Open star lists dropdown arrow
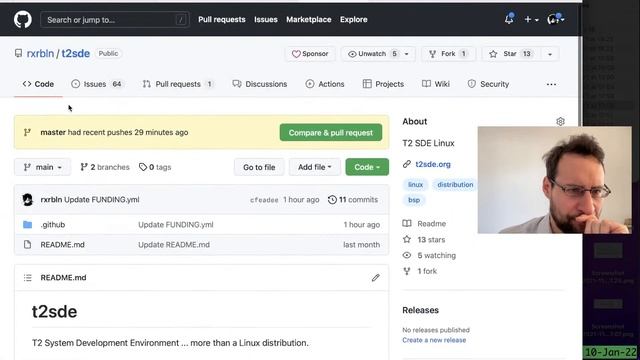640x360 pixels. click(550, 54)
